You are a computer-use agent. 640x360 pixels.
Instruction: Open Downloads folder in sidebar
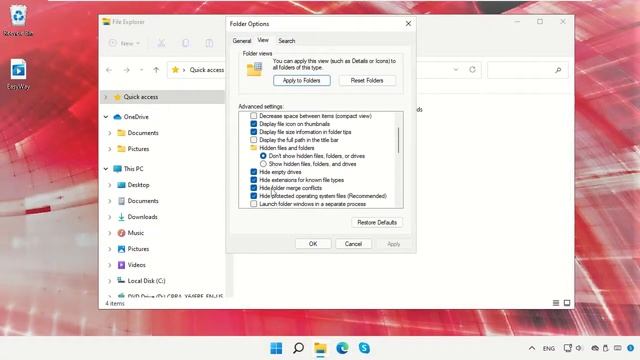click(142, 217)
